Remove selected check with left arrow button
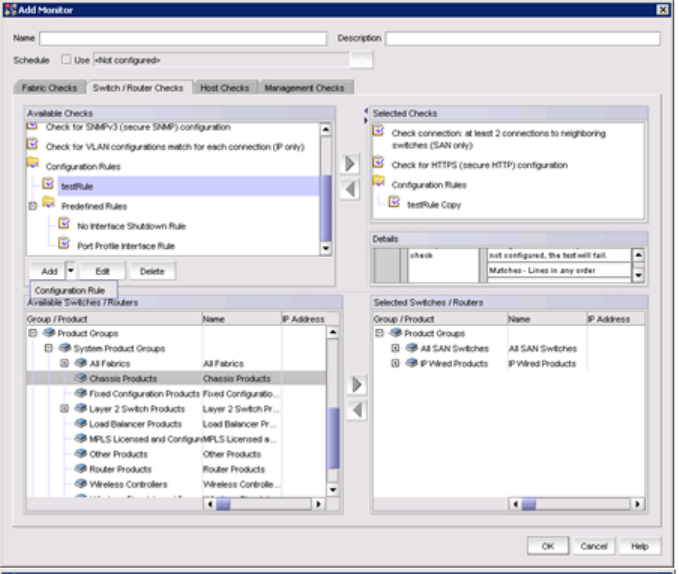The width and height of the screenshot is (679, 574). [x=350, y=189]
